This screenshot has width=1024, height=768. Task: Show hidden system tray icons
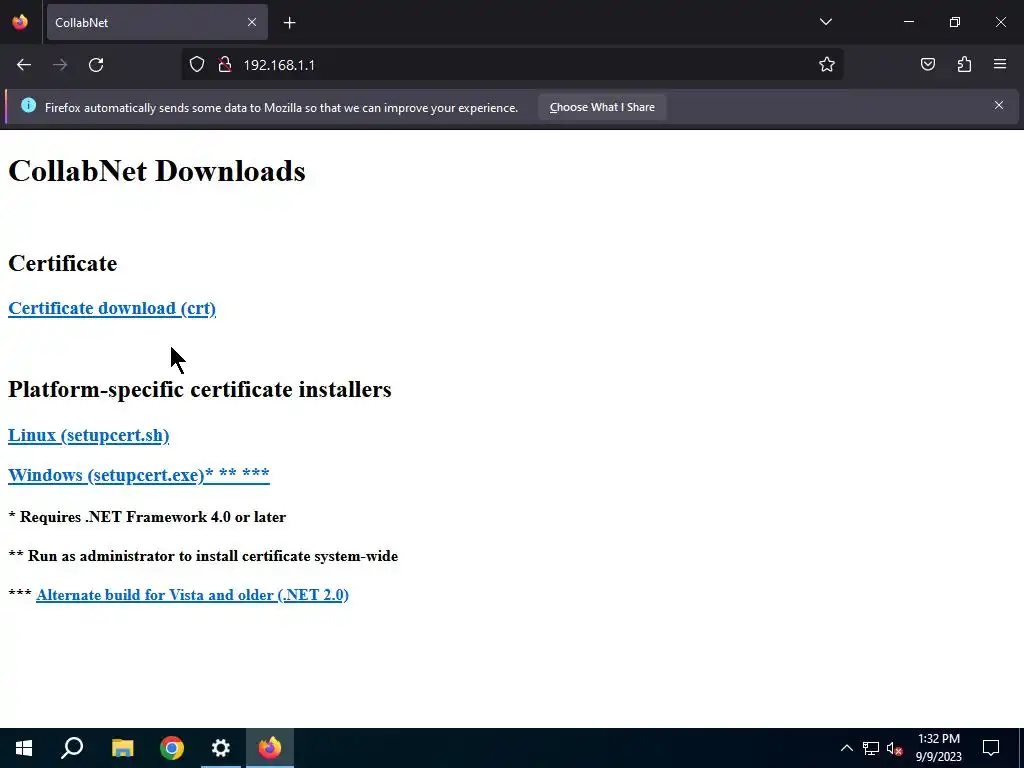click(846, 748)
